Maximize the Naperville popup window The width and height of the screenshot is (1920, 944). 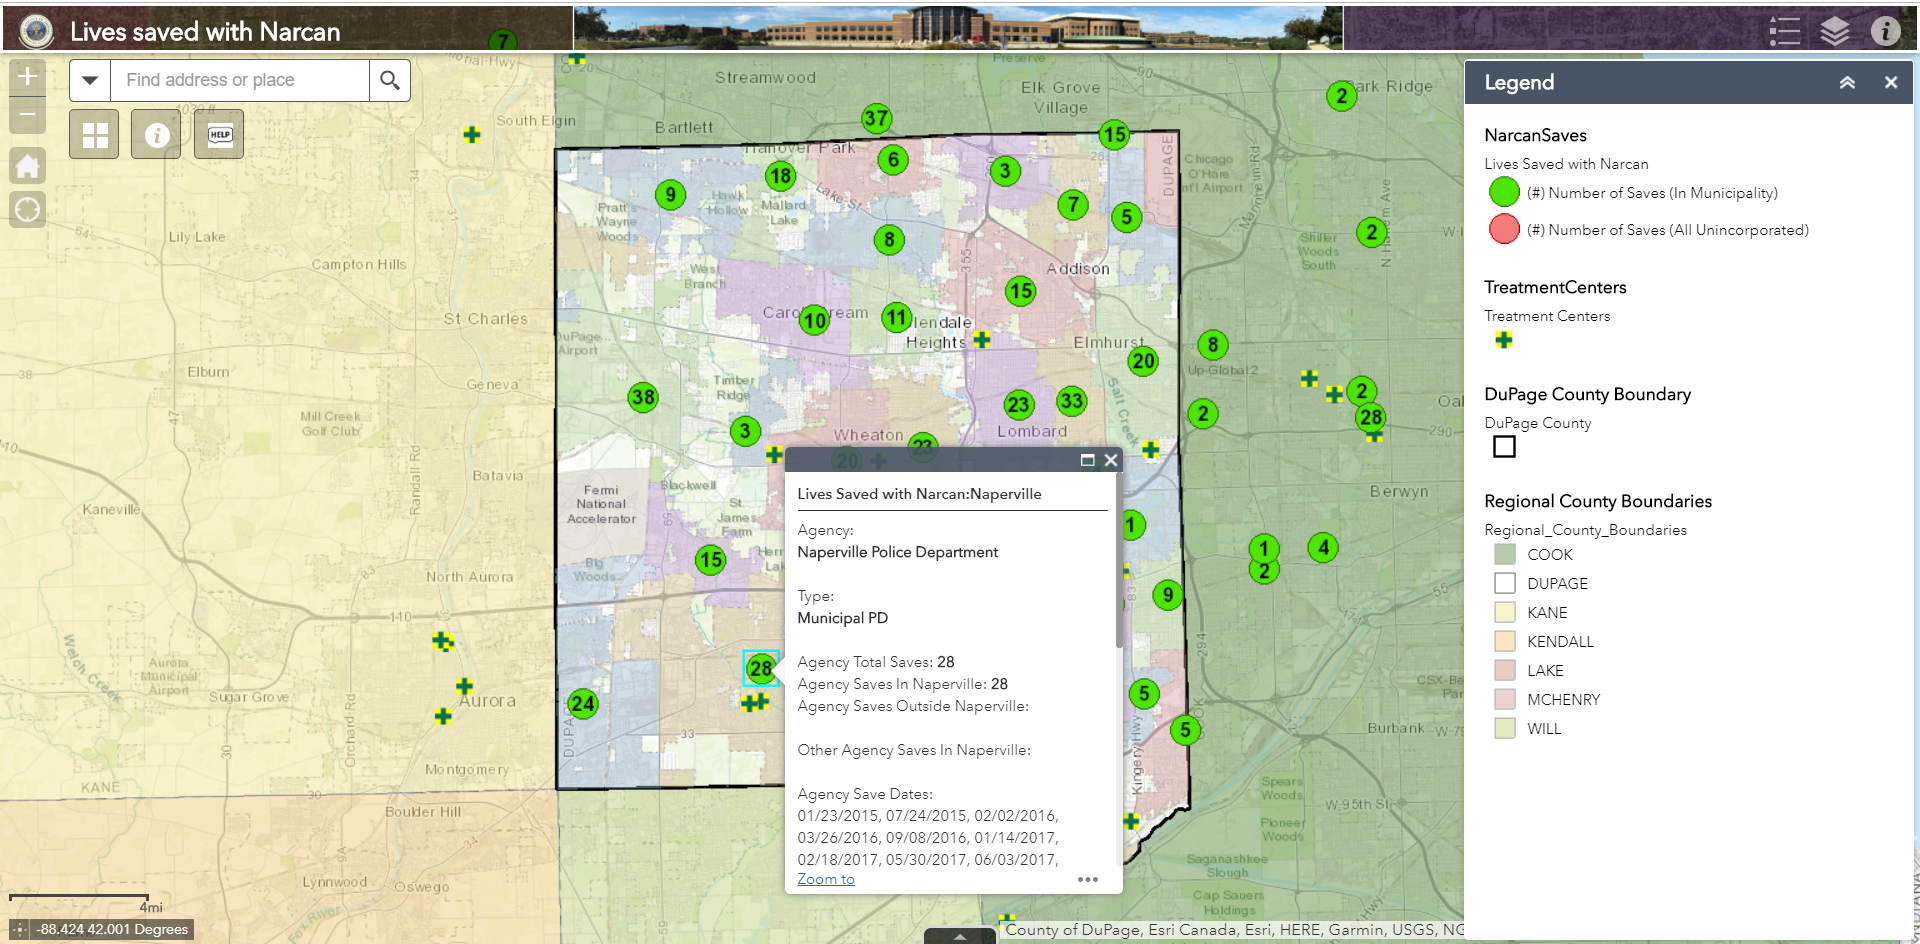click(1087, 460)
